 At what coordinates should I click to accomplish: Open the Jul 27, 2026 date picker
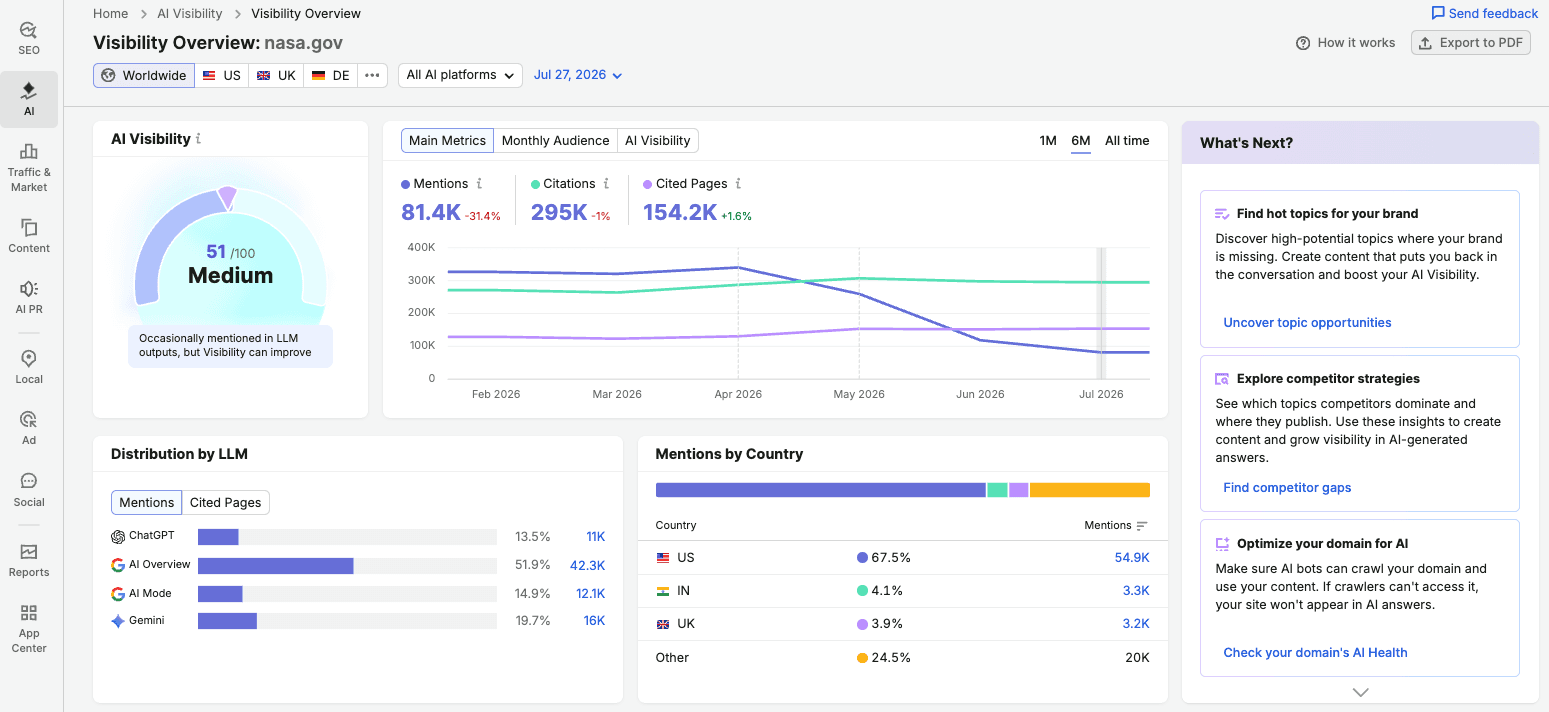click(578, 75)
